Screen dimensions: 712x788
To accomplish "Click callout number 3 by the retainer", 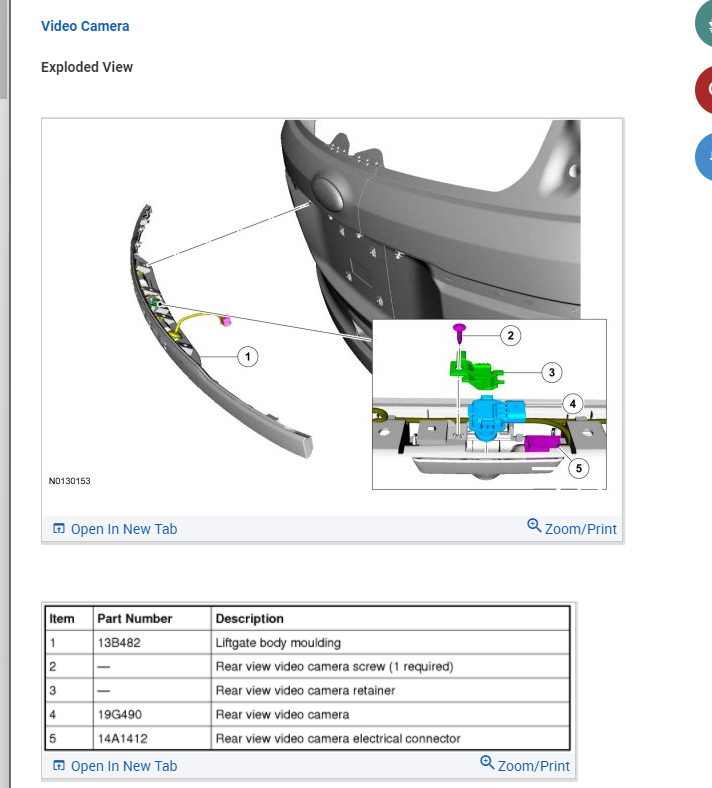I will (x=552, y=372).
